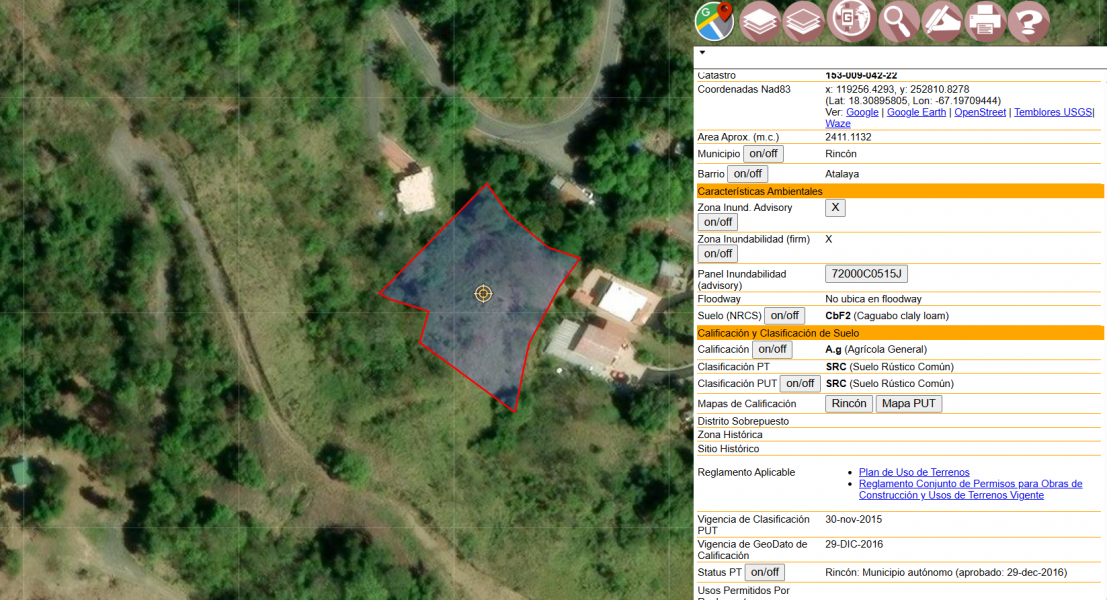
Task: Open the question mark help icon
Action: click(x=1028, y=21)
